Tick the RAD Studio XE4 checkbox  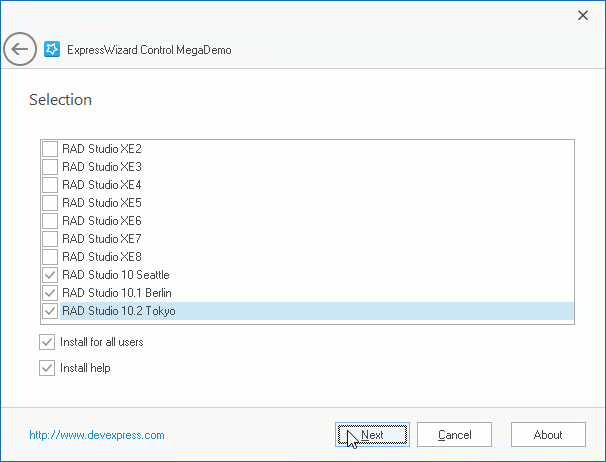50,185
